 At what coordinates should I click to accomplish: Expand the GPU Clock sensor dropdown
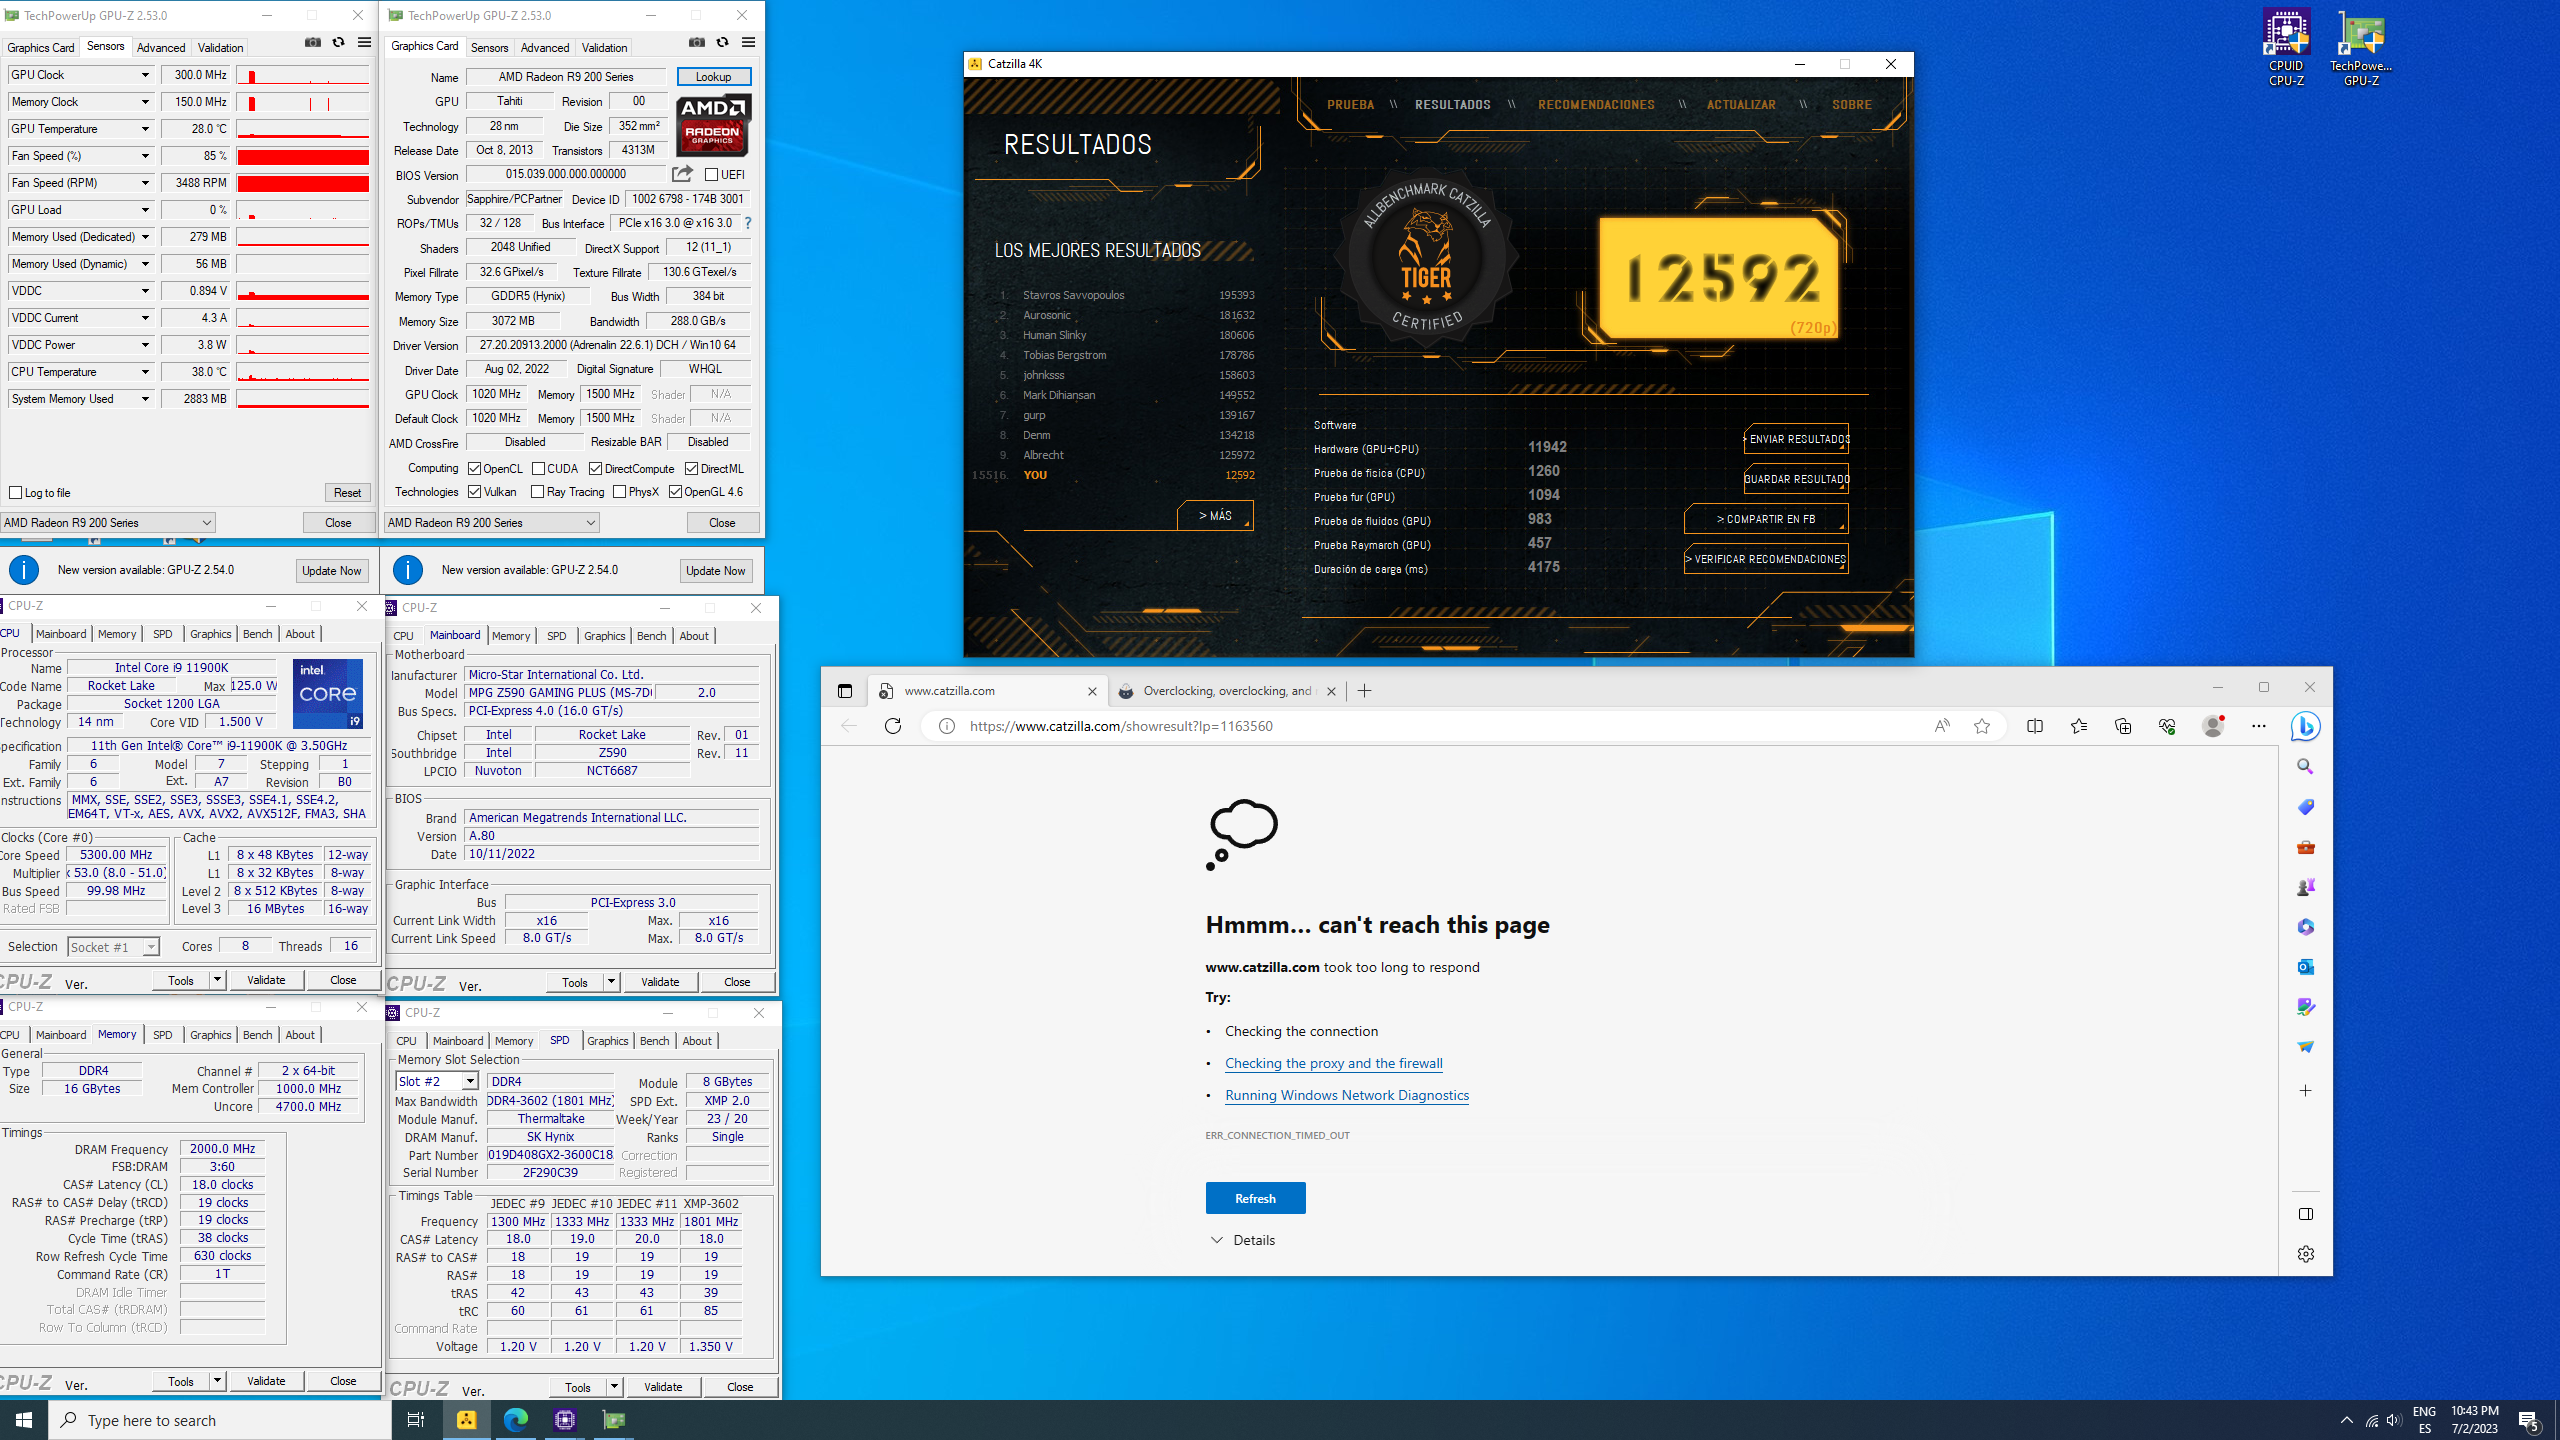click(x=145, y=75)
